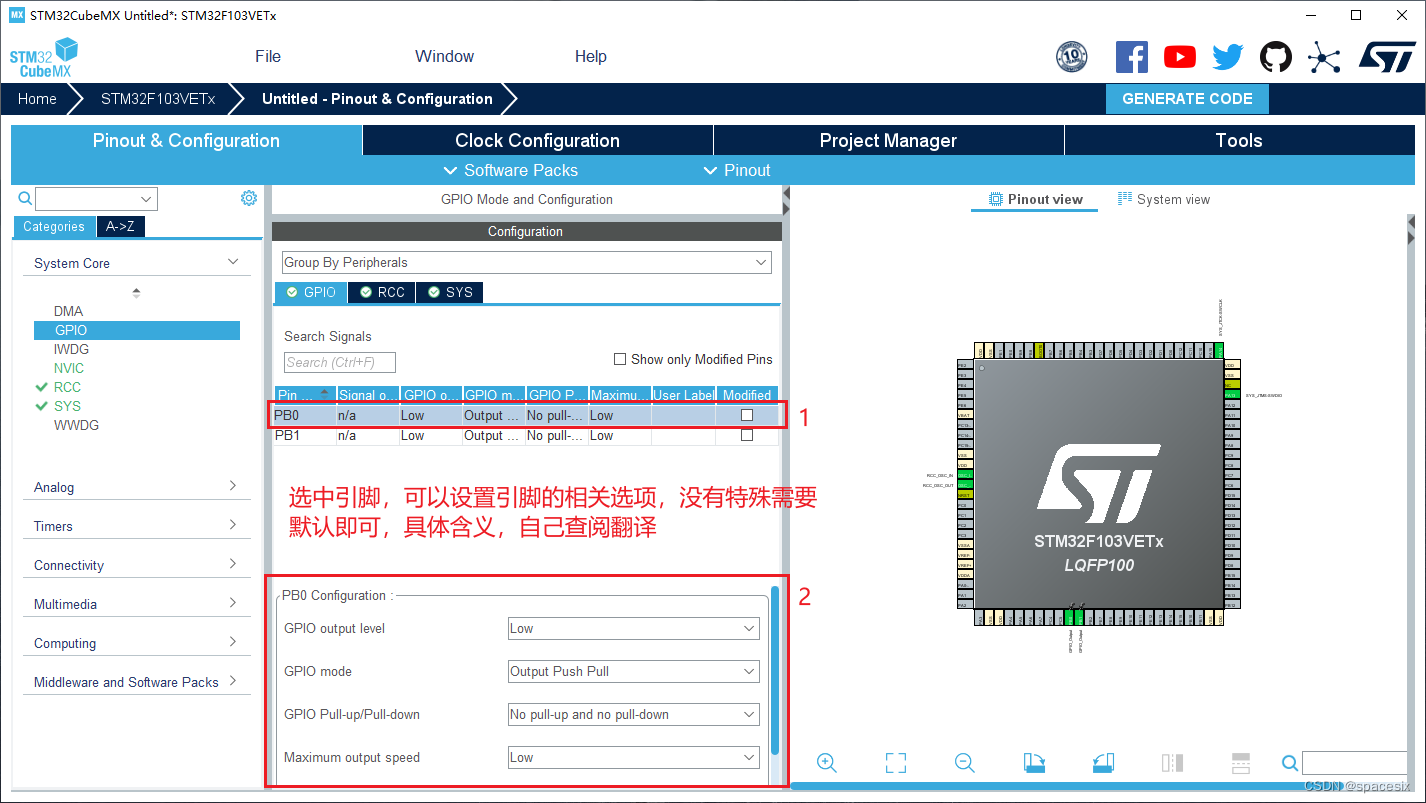
Task: Open the category settings gear icon
Action: point(249,198)
